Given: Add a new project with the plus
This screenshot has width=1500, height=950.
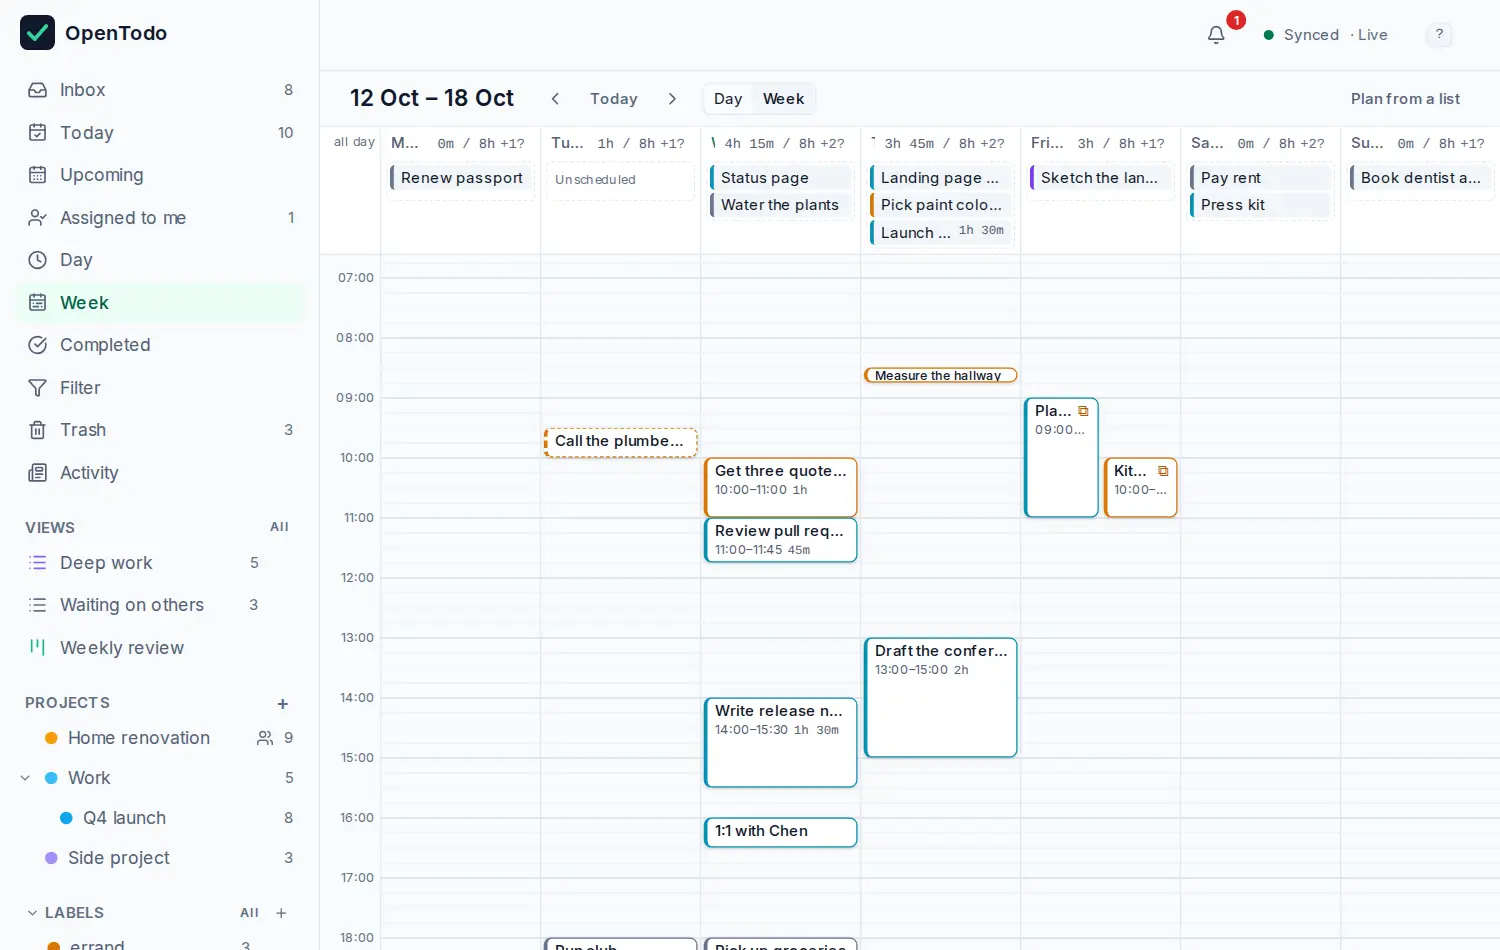Looking at the screenshot, I should [x=283, y=704].
